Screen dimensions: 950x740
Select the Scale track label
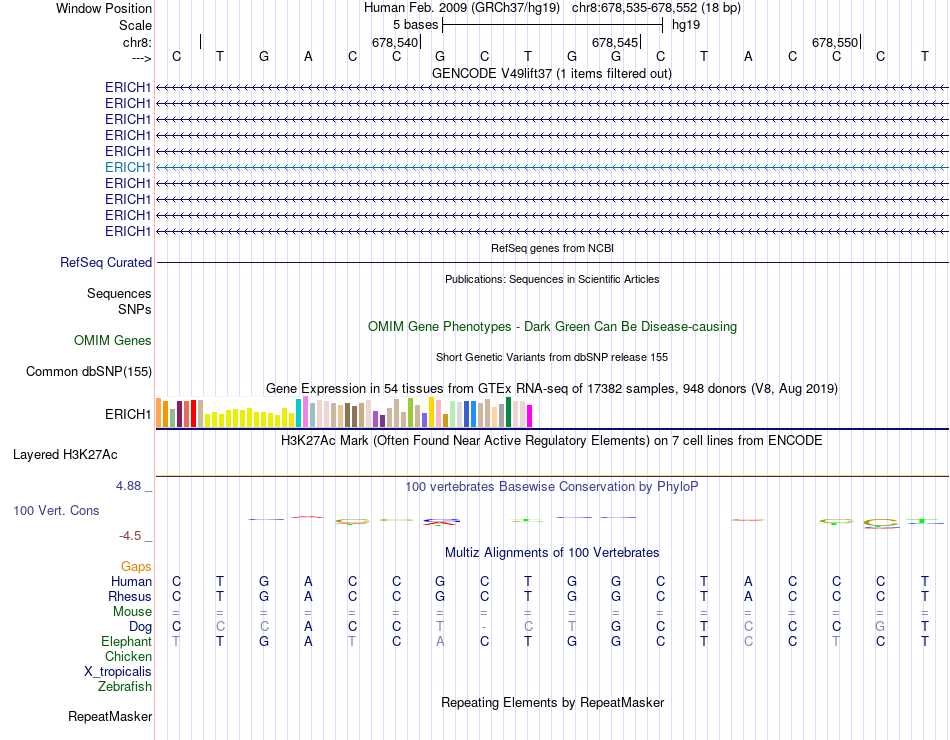coord(135,25)
